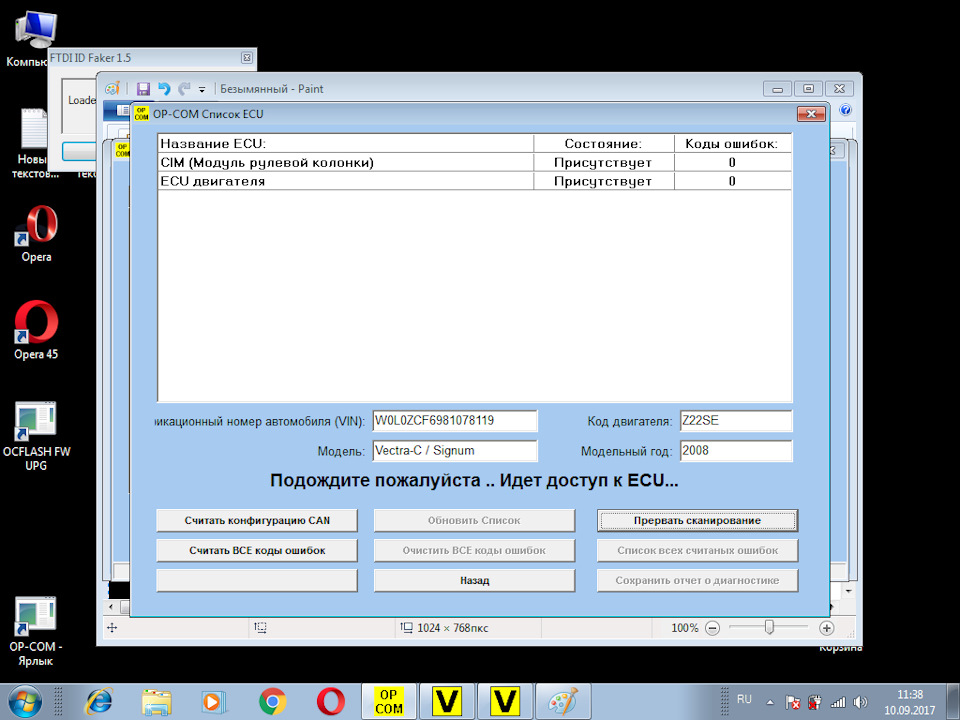Click the Коды ошибок column header
The image size is (960, 720).
point(733,144)
